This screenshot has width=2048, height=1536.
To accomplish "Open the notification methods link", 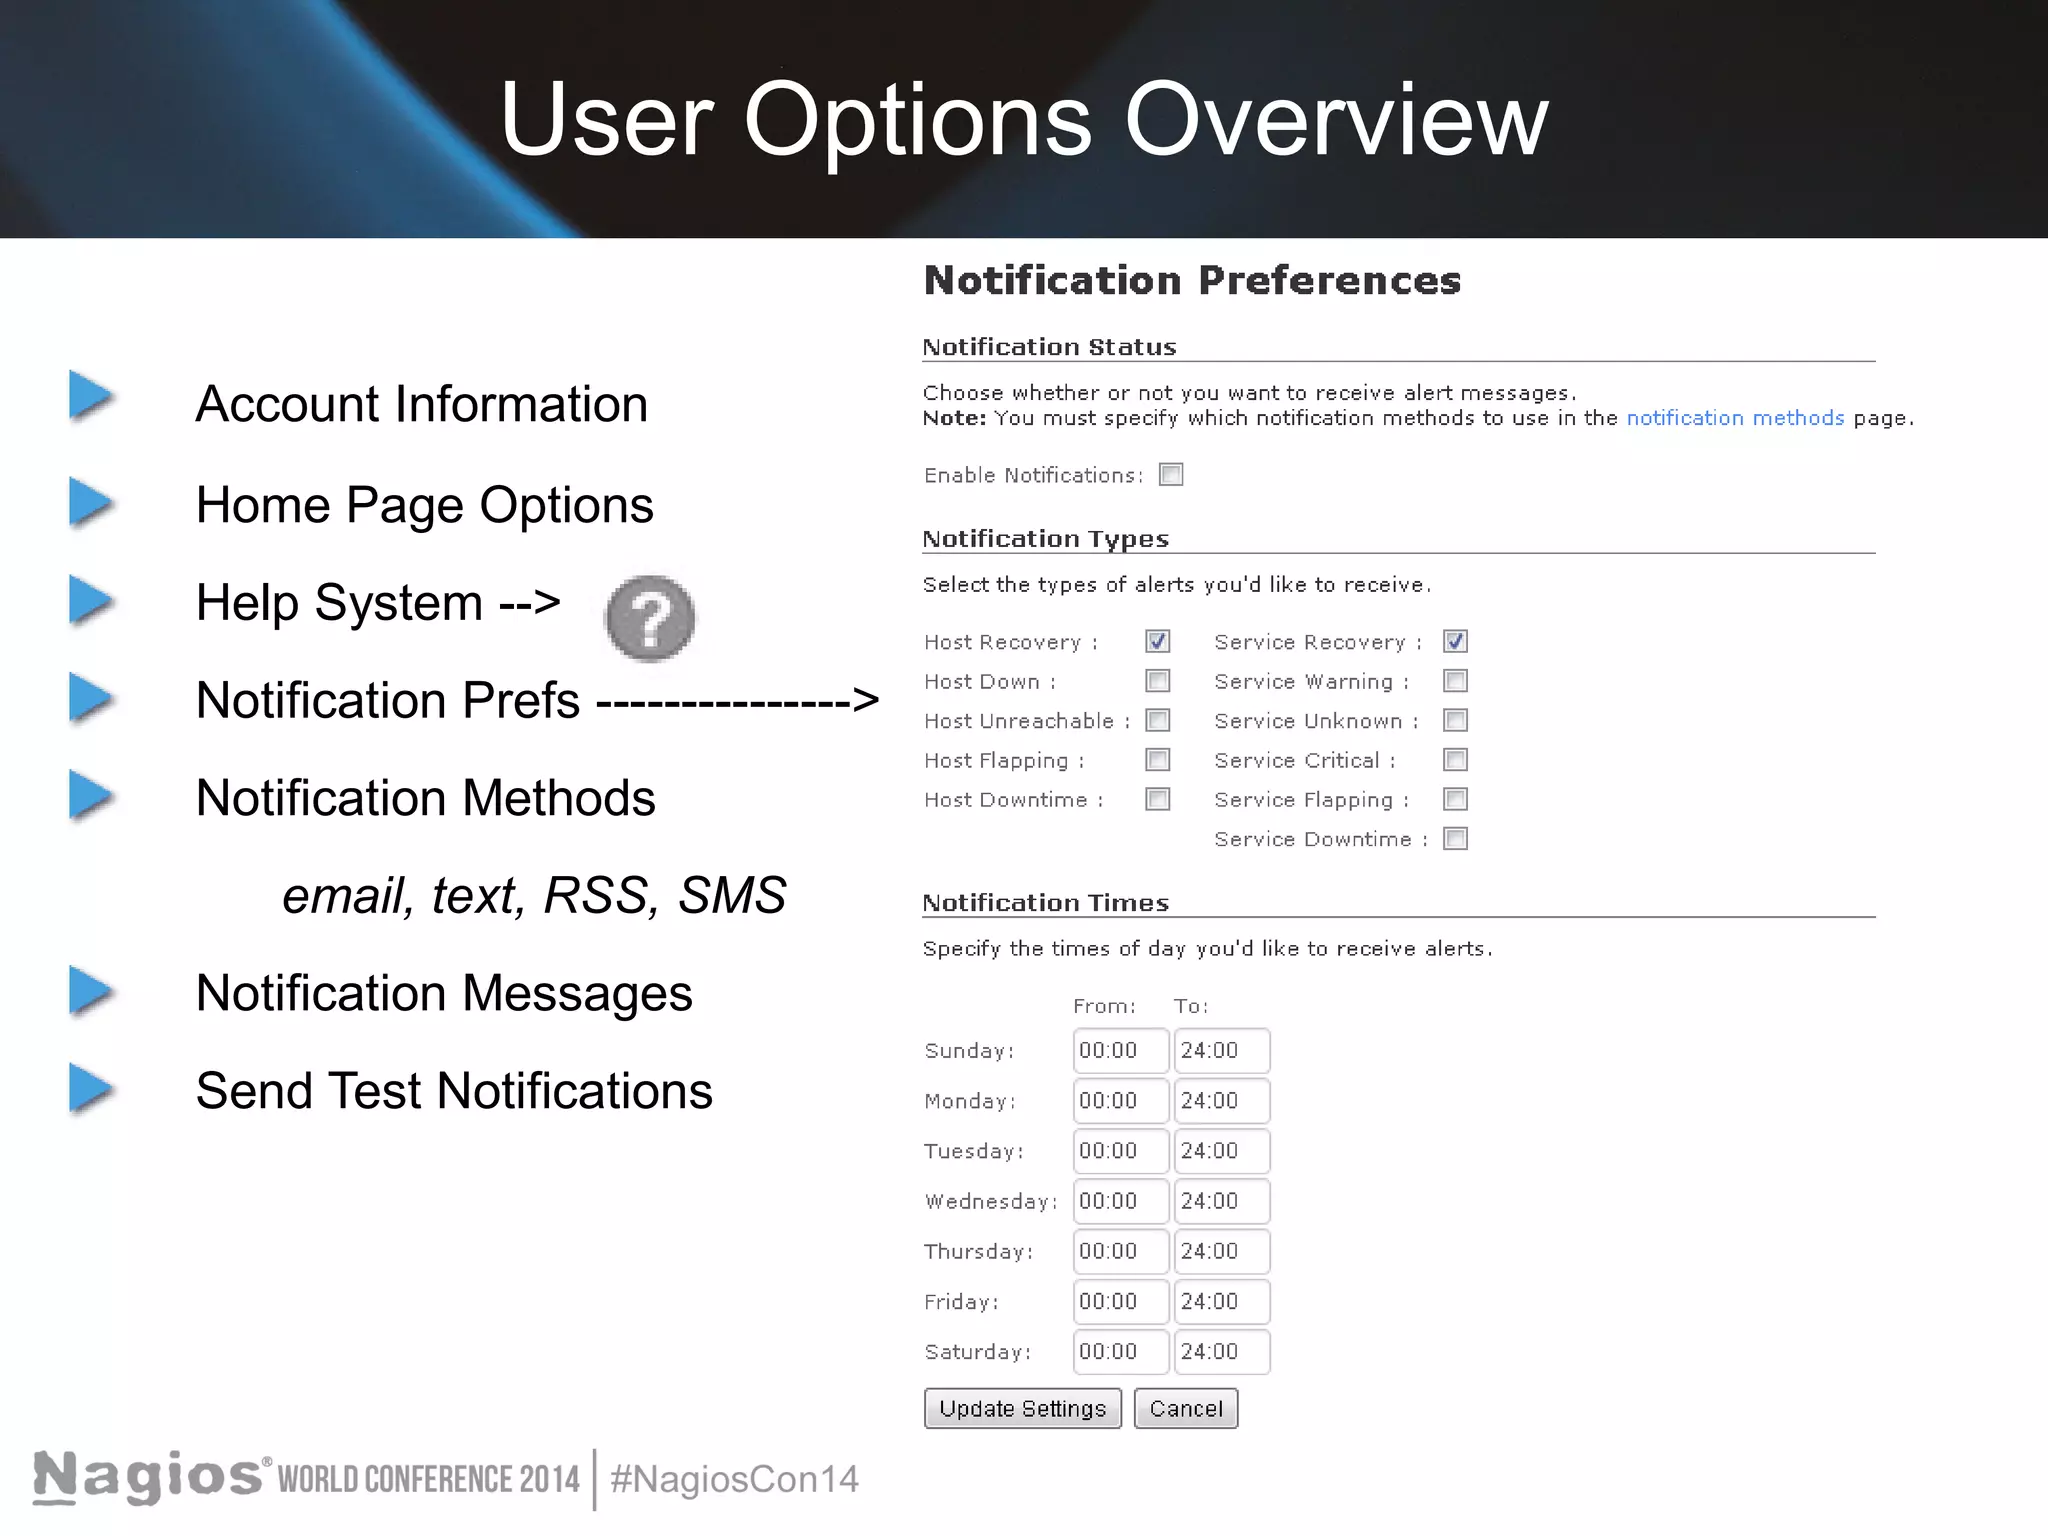I will (1735, 418).
